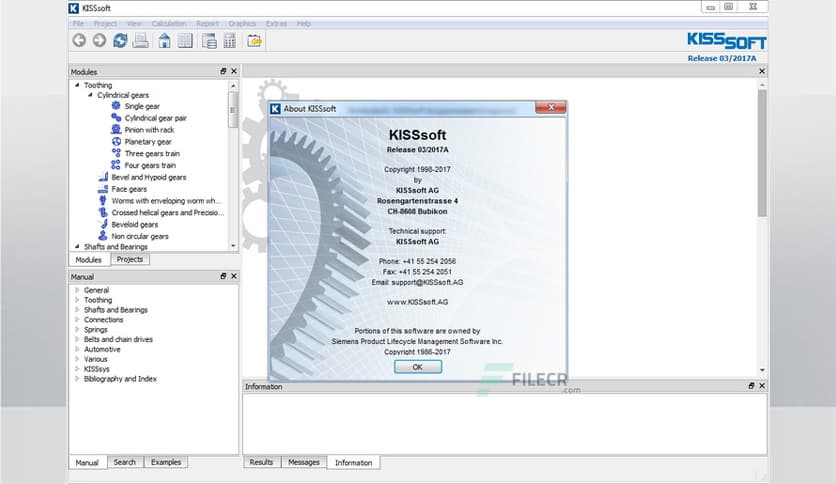Select Face gears in the module tree
Screen dimensions: 836x484
click(129, 189)
